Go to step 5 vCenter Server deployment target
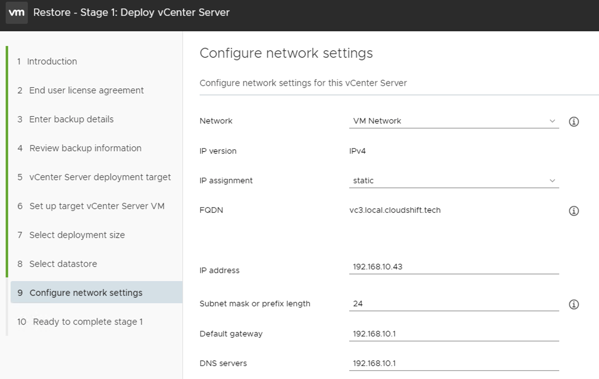The height and width of the screenshot is (379, 599). click(x=94, y=177)
